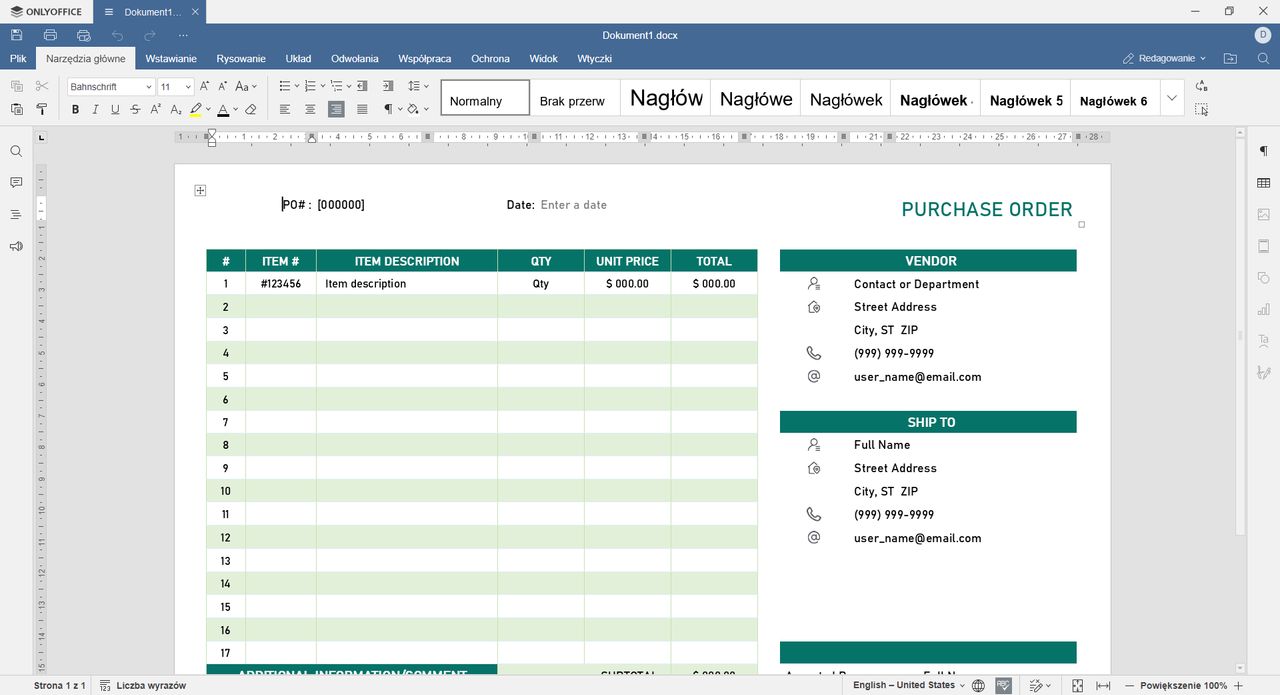Click the Redagowanie editing mode button
Image resolution: width=1280 pixels, height=695 pixels.
pyautogui.click(x=1164, y=59)
